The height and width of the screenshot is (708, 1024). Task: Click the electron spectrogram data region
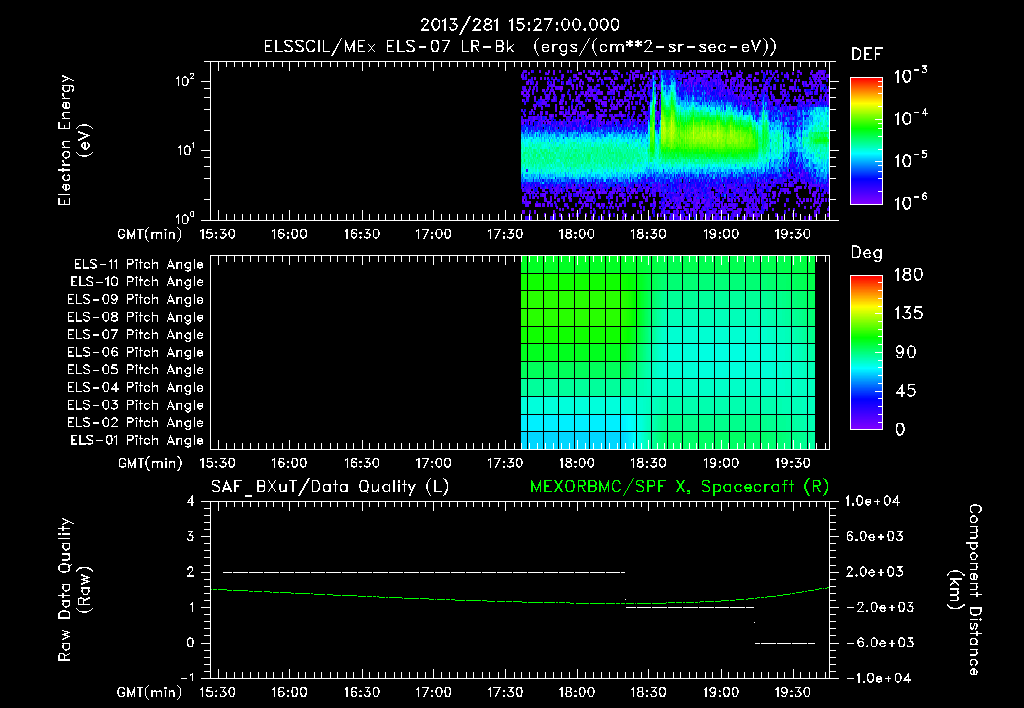click(x=675, y=144)
